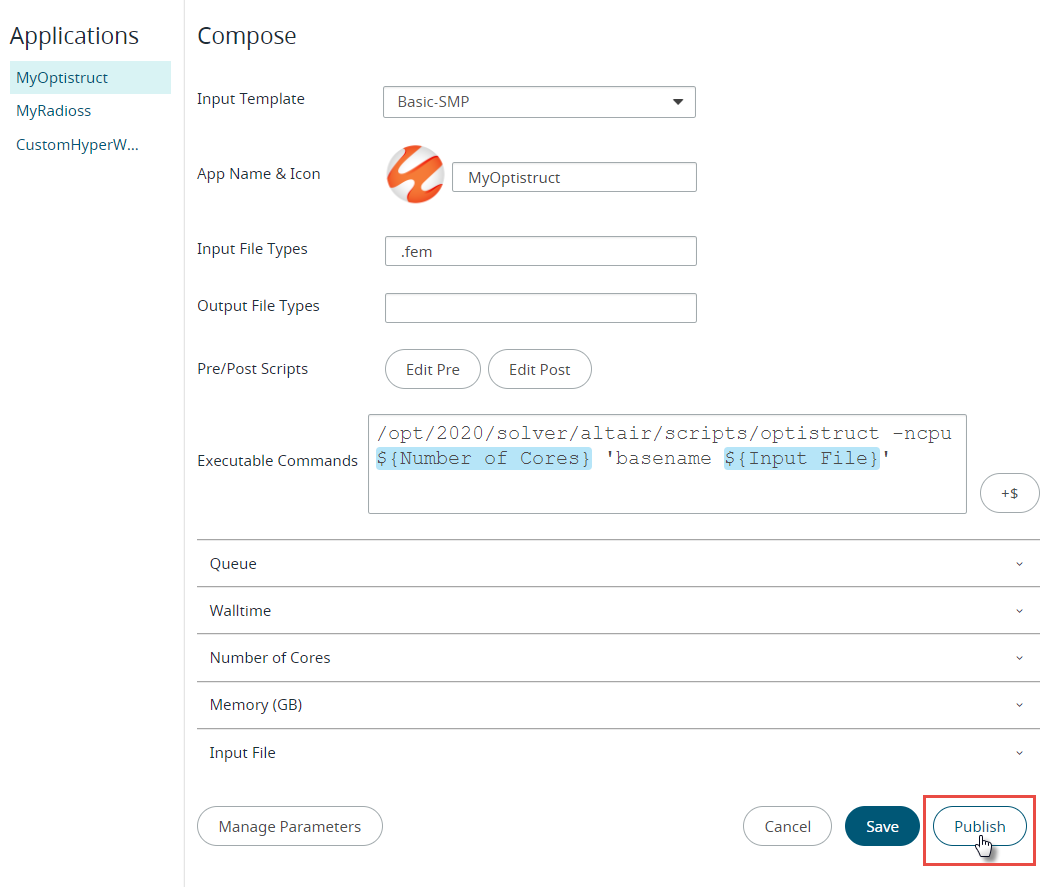Select the ${Number of Cores} variable token

pos(483,459)
